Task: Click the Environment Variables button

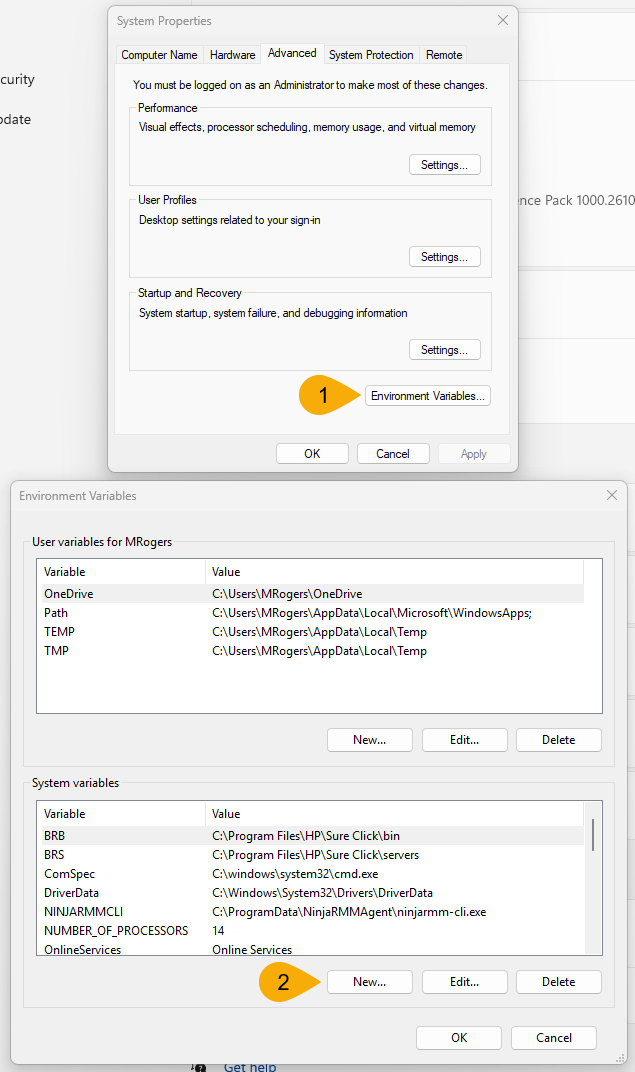Action: 428,396
